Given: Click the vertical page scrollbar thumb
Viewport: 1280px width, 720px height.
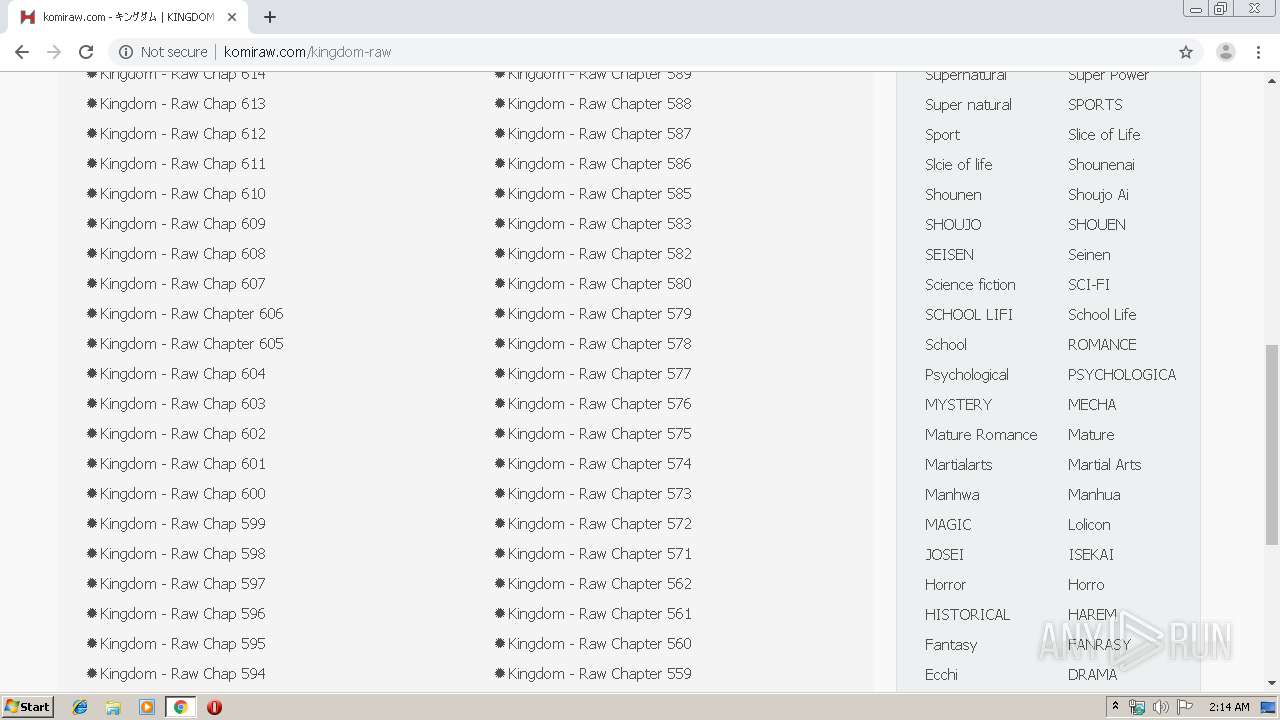Looking at the screenshot, I should coord(1272,444).
